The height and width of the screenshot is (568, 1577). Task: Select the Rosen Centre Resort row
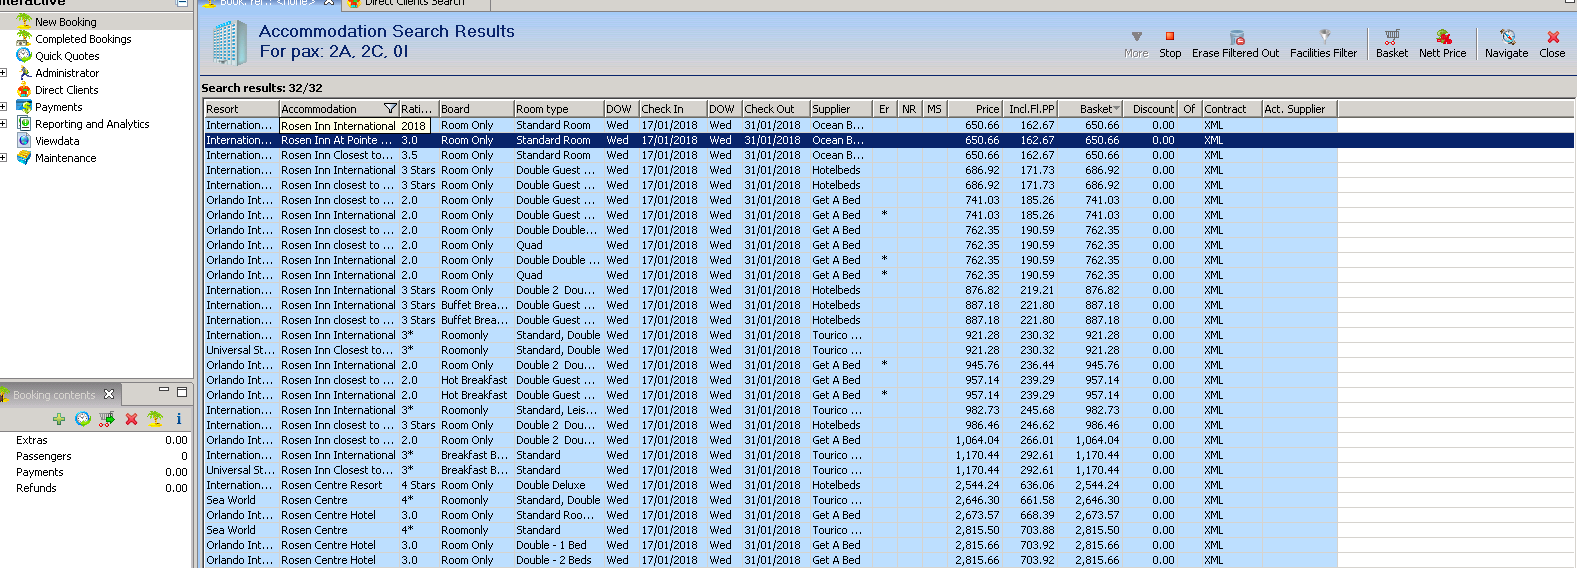332,485
